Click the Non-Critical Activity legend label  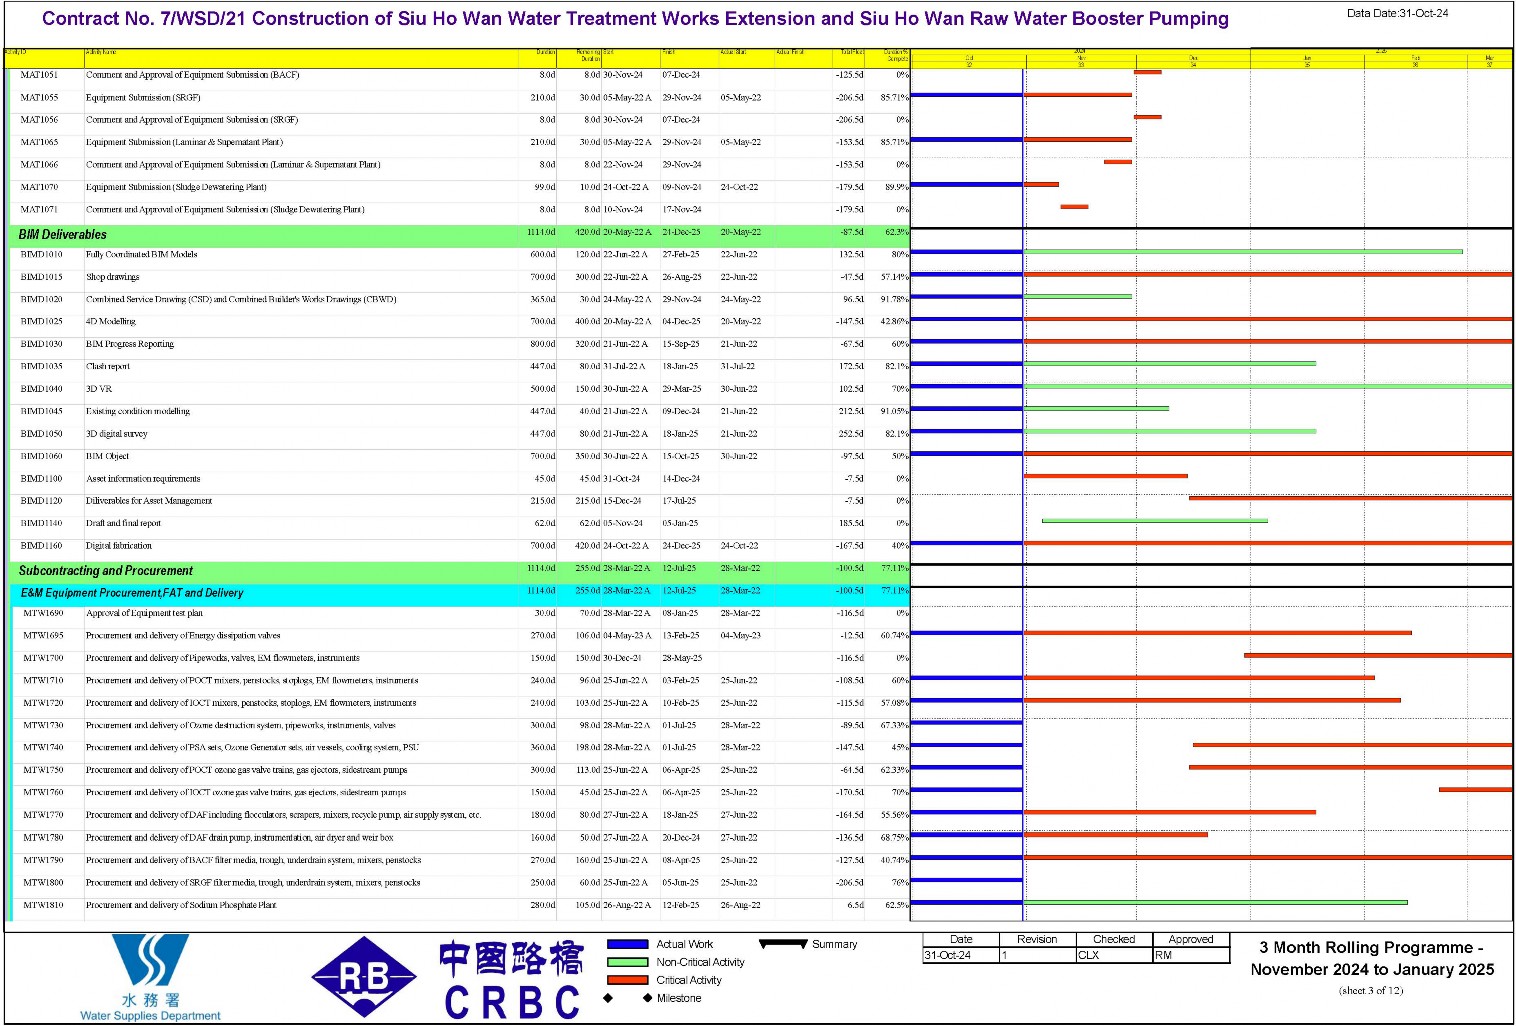pos(700,962)
